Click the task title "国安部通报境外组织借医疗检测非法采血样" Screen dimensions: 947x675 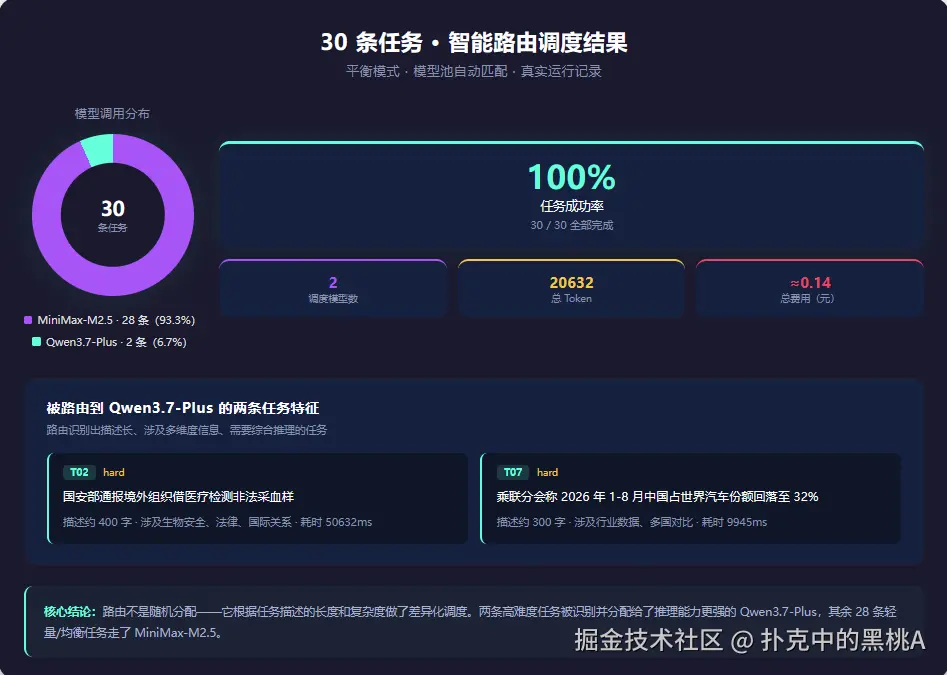[x=178, y=497]
